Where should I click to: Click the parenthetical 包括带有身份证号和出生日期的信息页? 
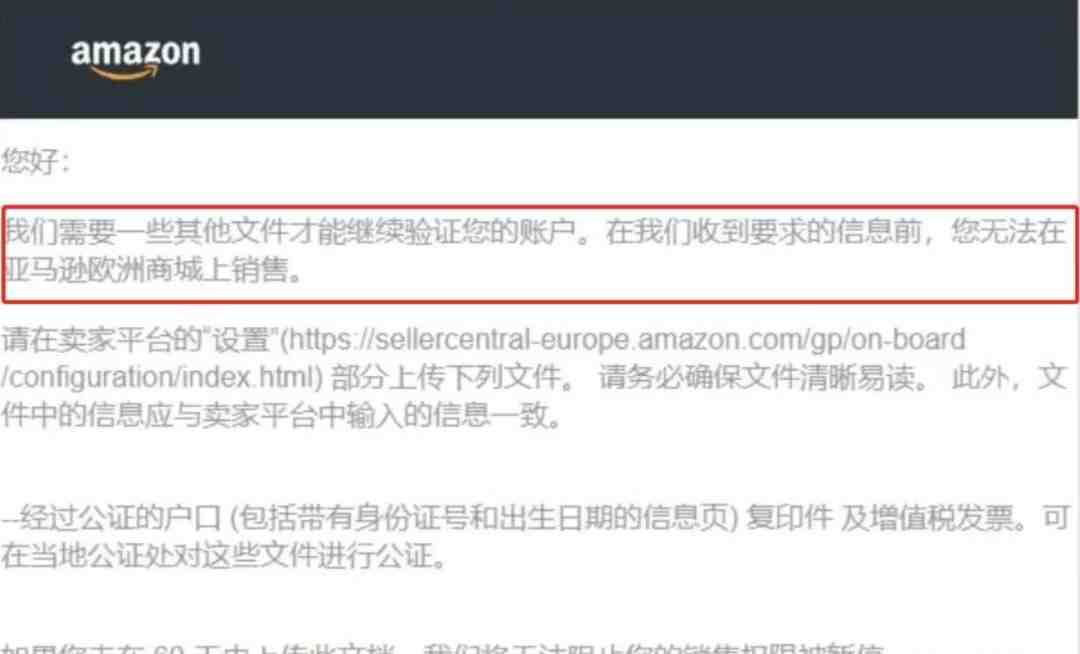pos(484,518)
